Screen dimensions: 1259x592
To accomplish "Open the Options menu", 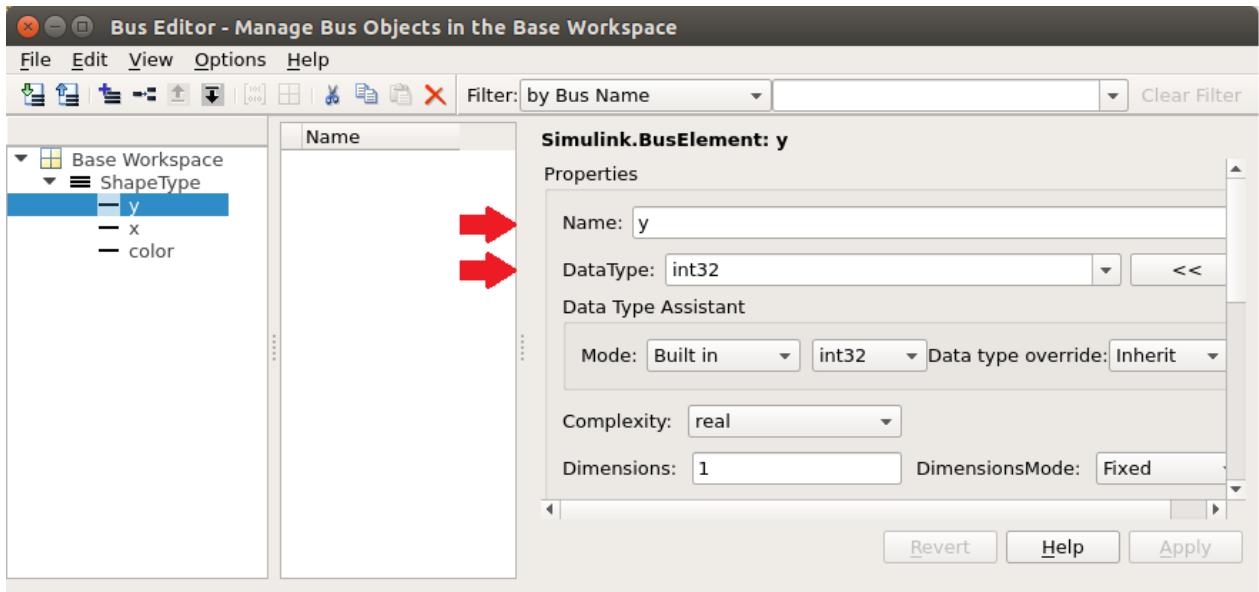I will [230, 59].
